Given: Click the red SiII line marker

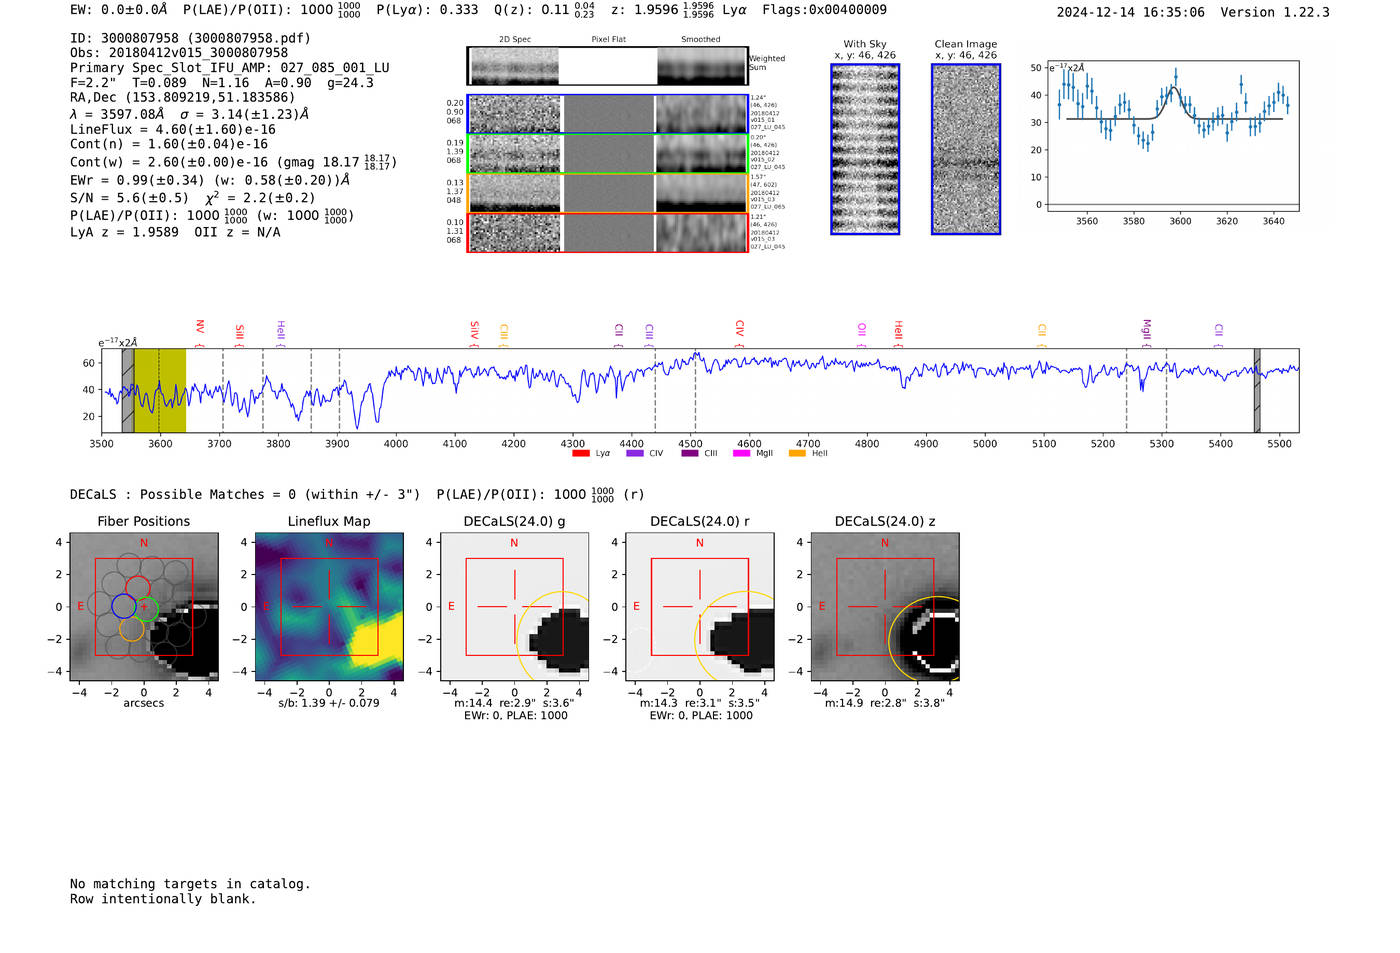Looking at the screenshot, I should [x=239, y=336].
